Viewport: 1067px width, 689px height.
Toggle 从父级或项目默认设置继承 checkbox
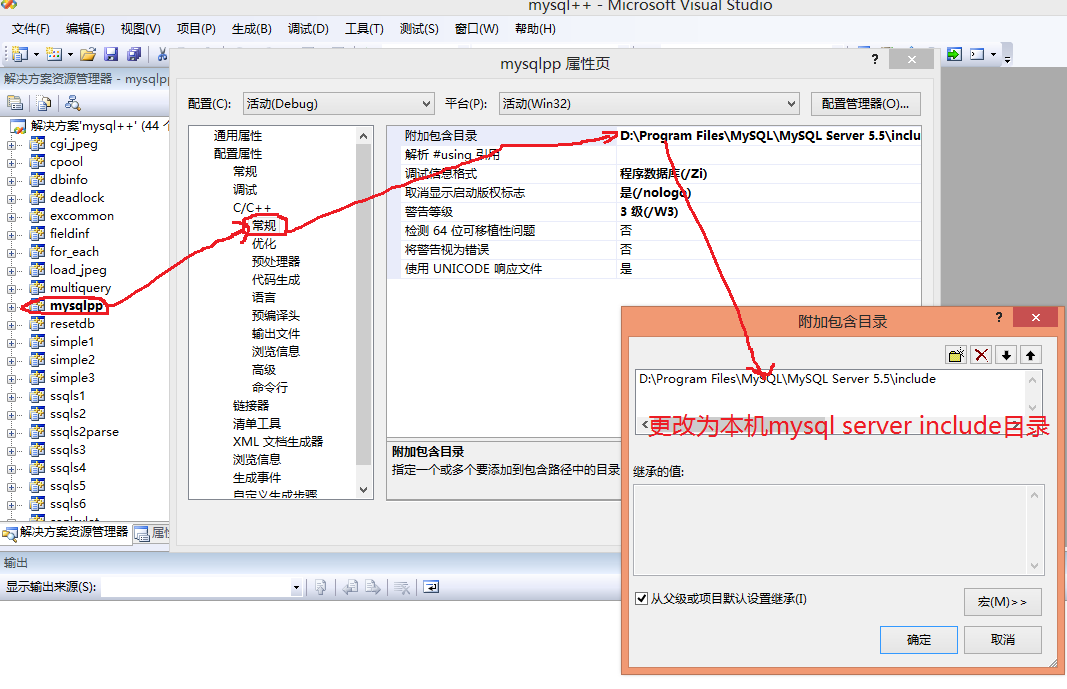coord(641,599)
